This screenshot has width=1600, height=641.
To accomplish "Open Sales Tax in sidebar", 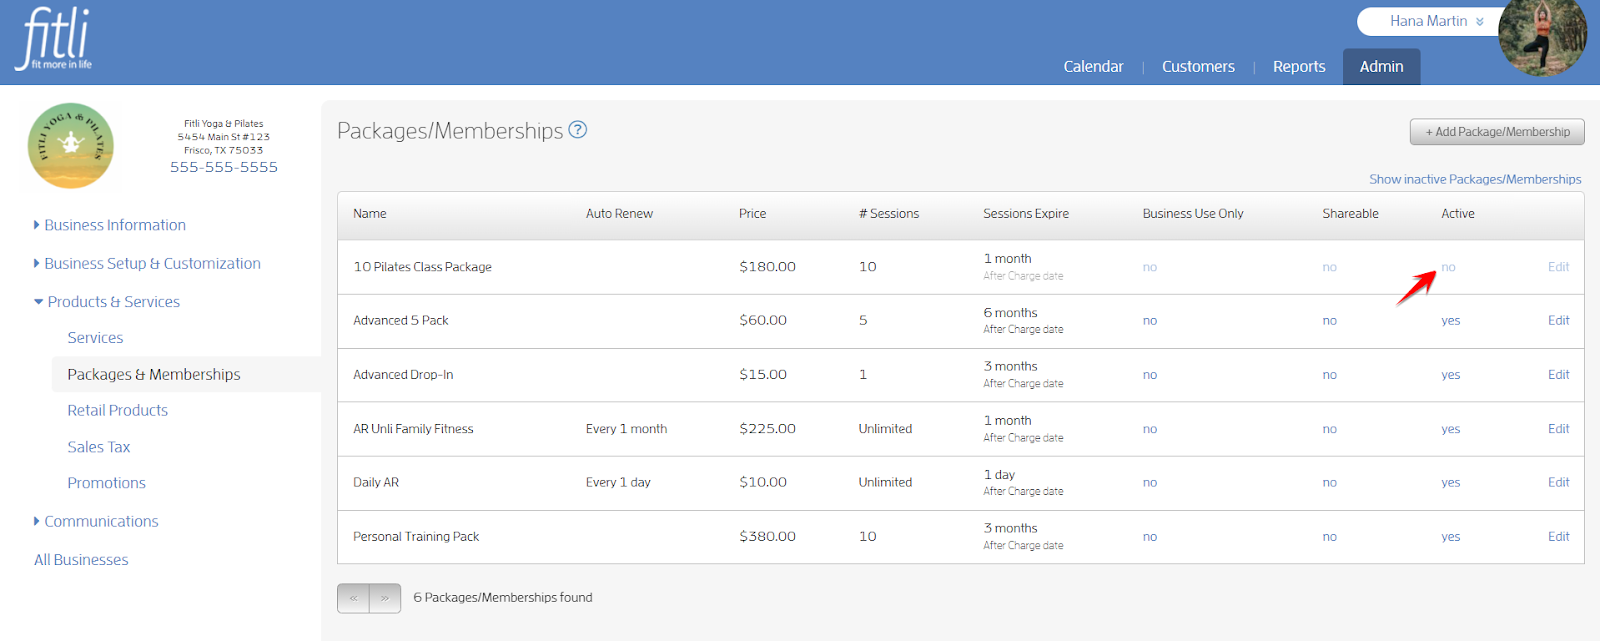I will (x=98, y=447).
